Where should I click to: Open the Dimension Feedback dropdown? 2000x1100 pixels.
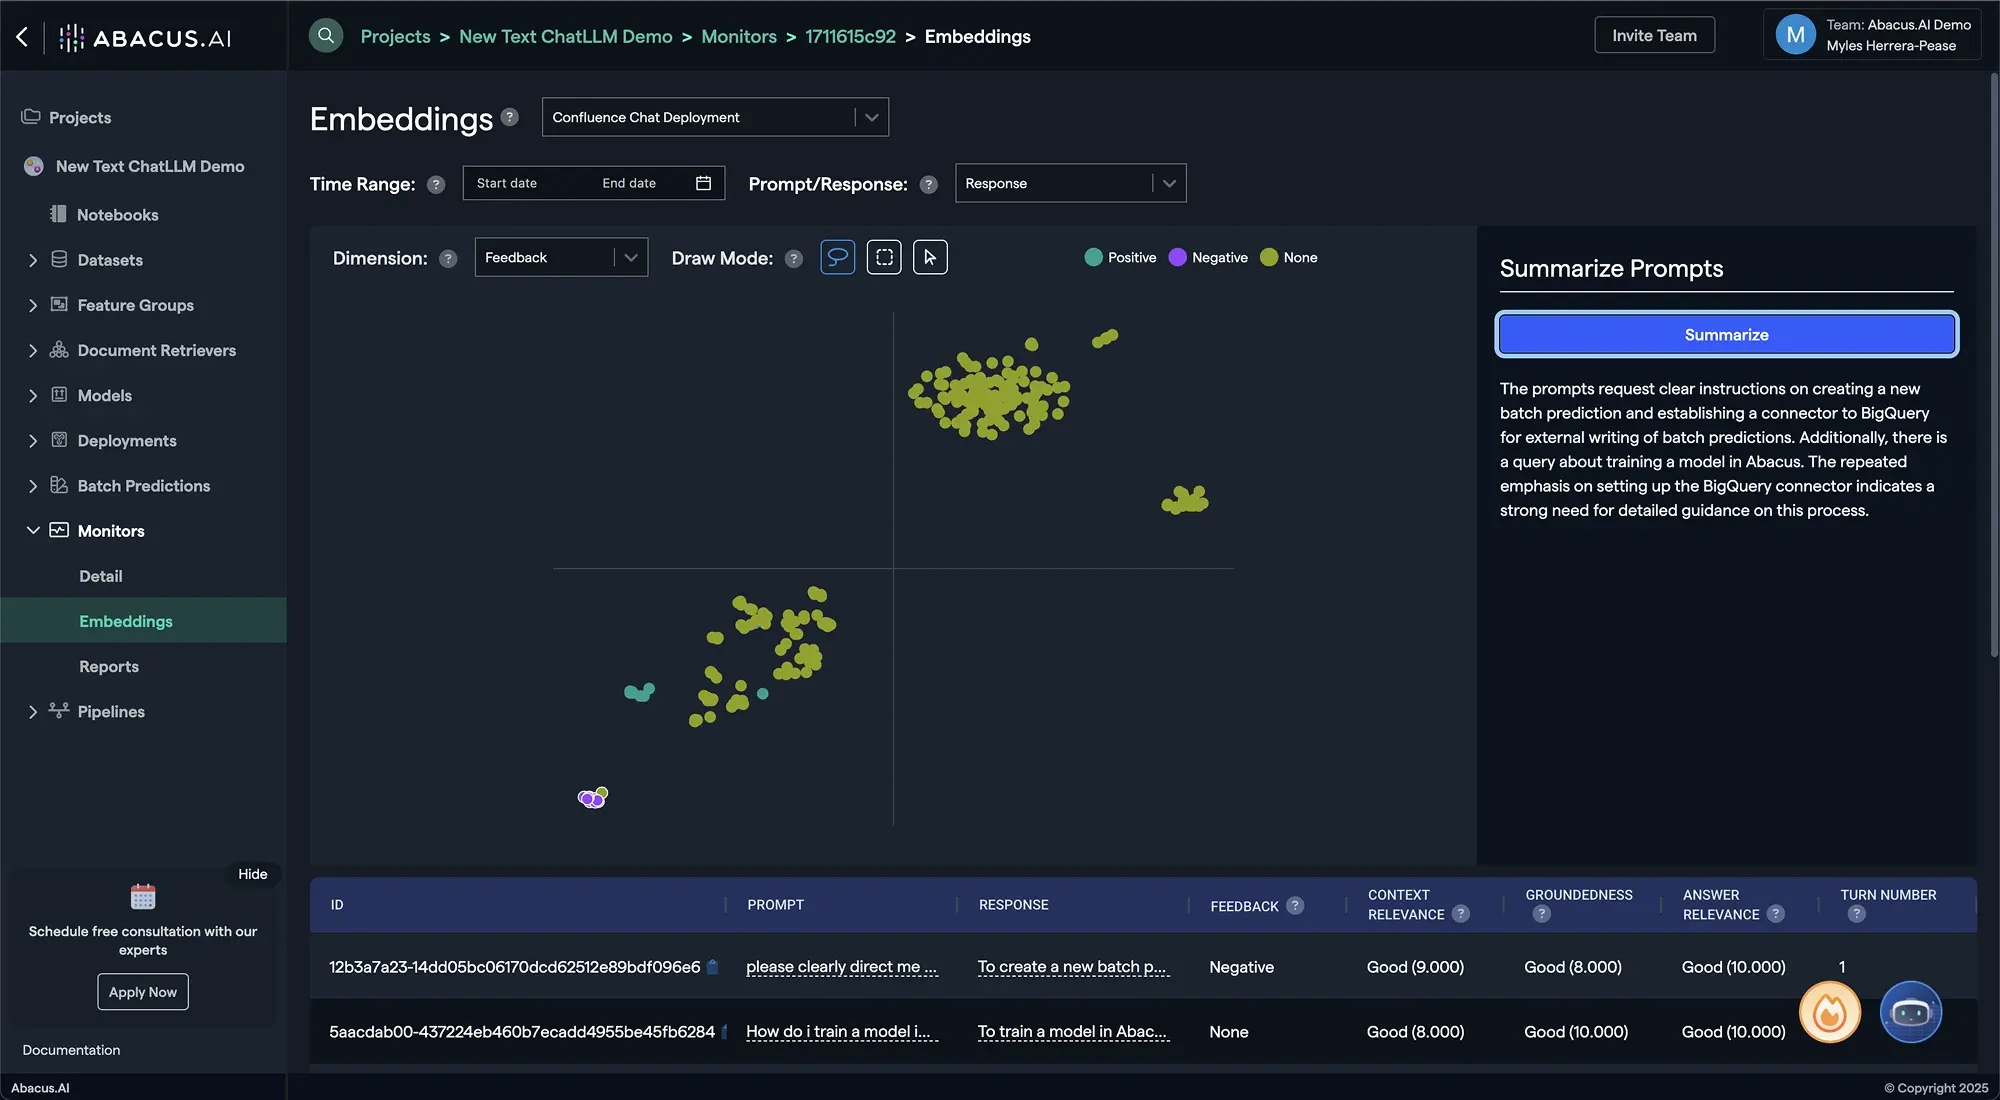pos(560,258)
